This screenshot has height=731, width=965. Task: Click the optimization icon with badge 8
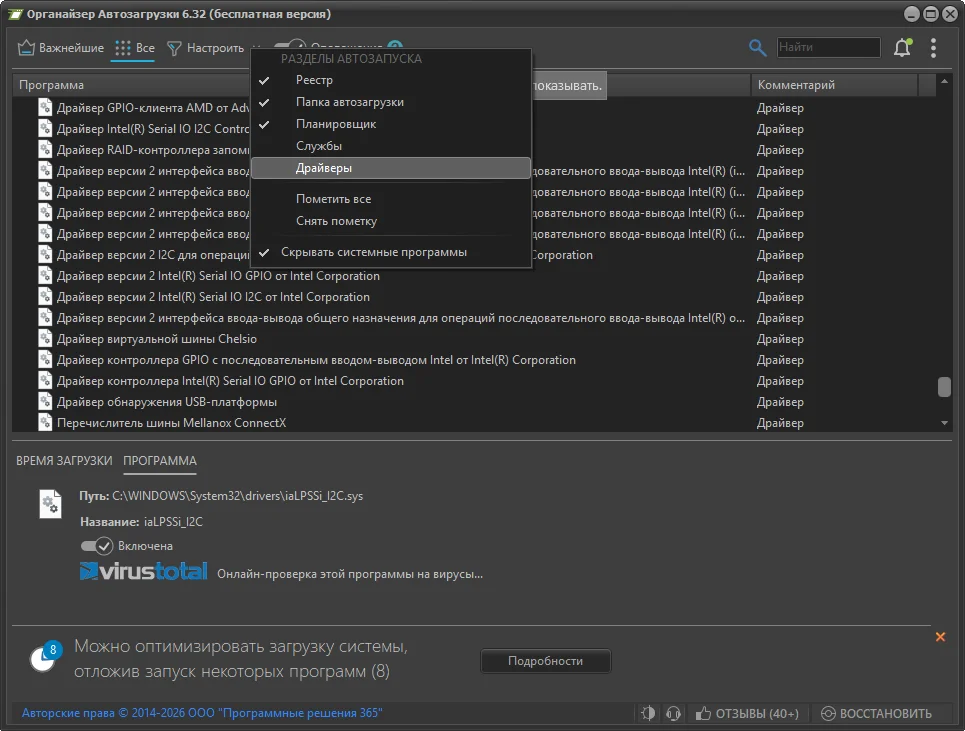pos(46,657)
